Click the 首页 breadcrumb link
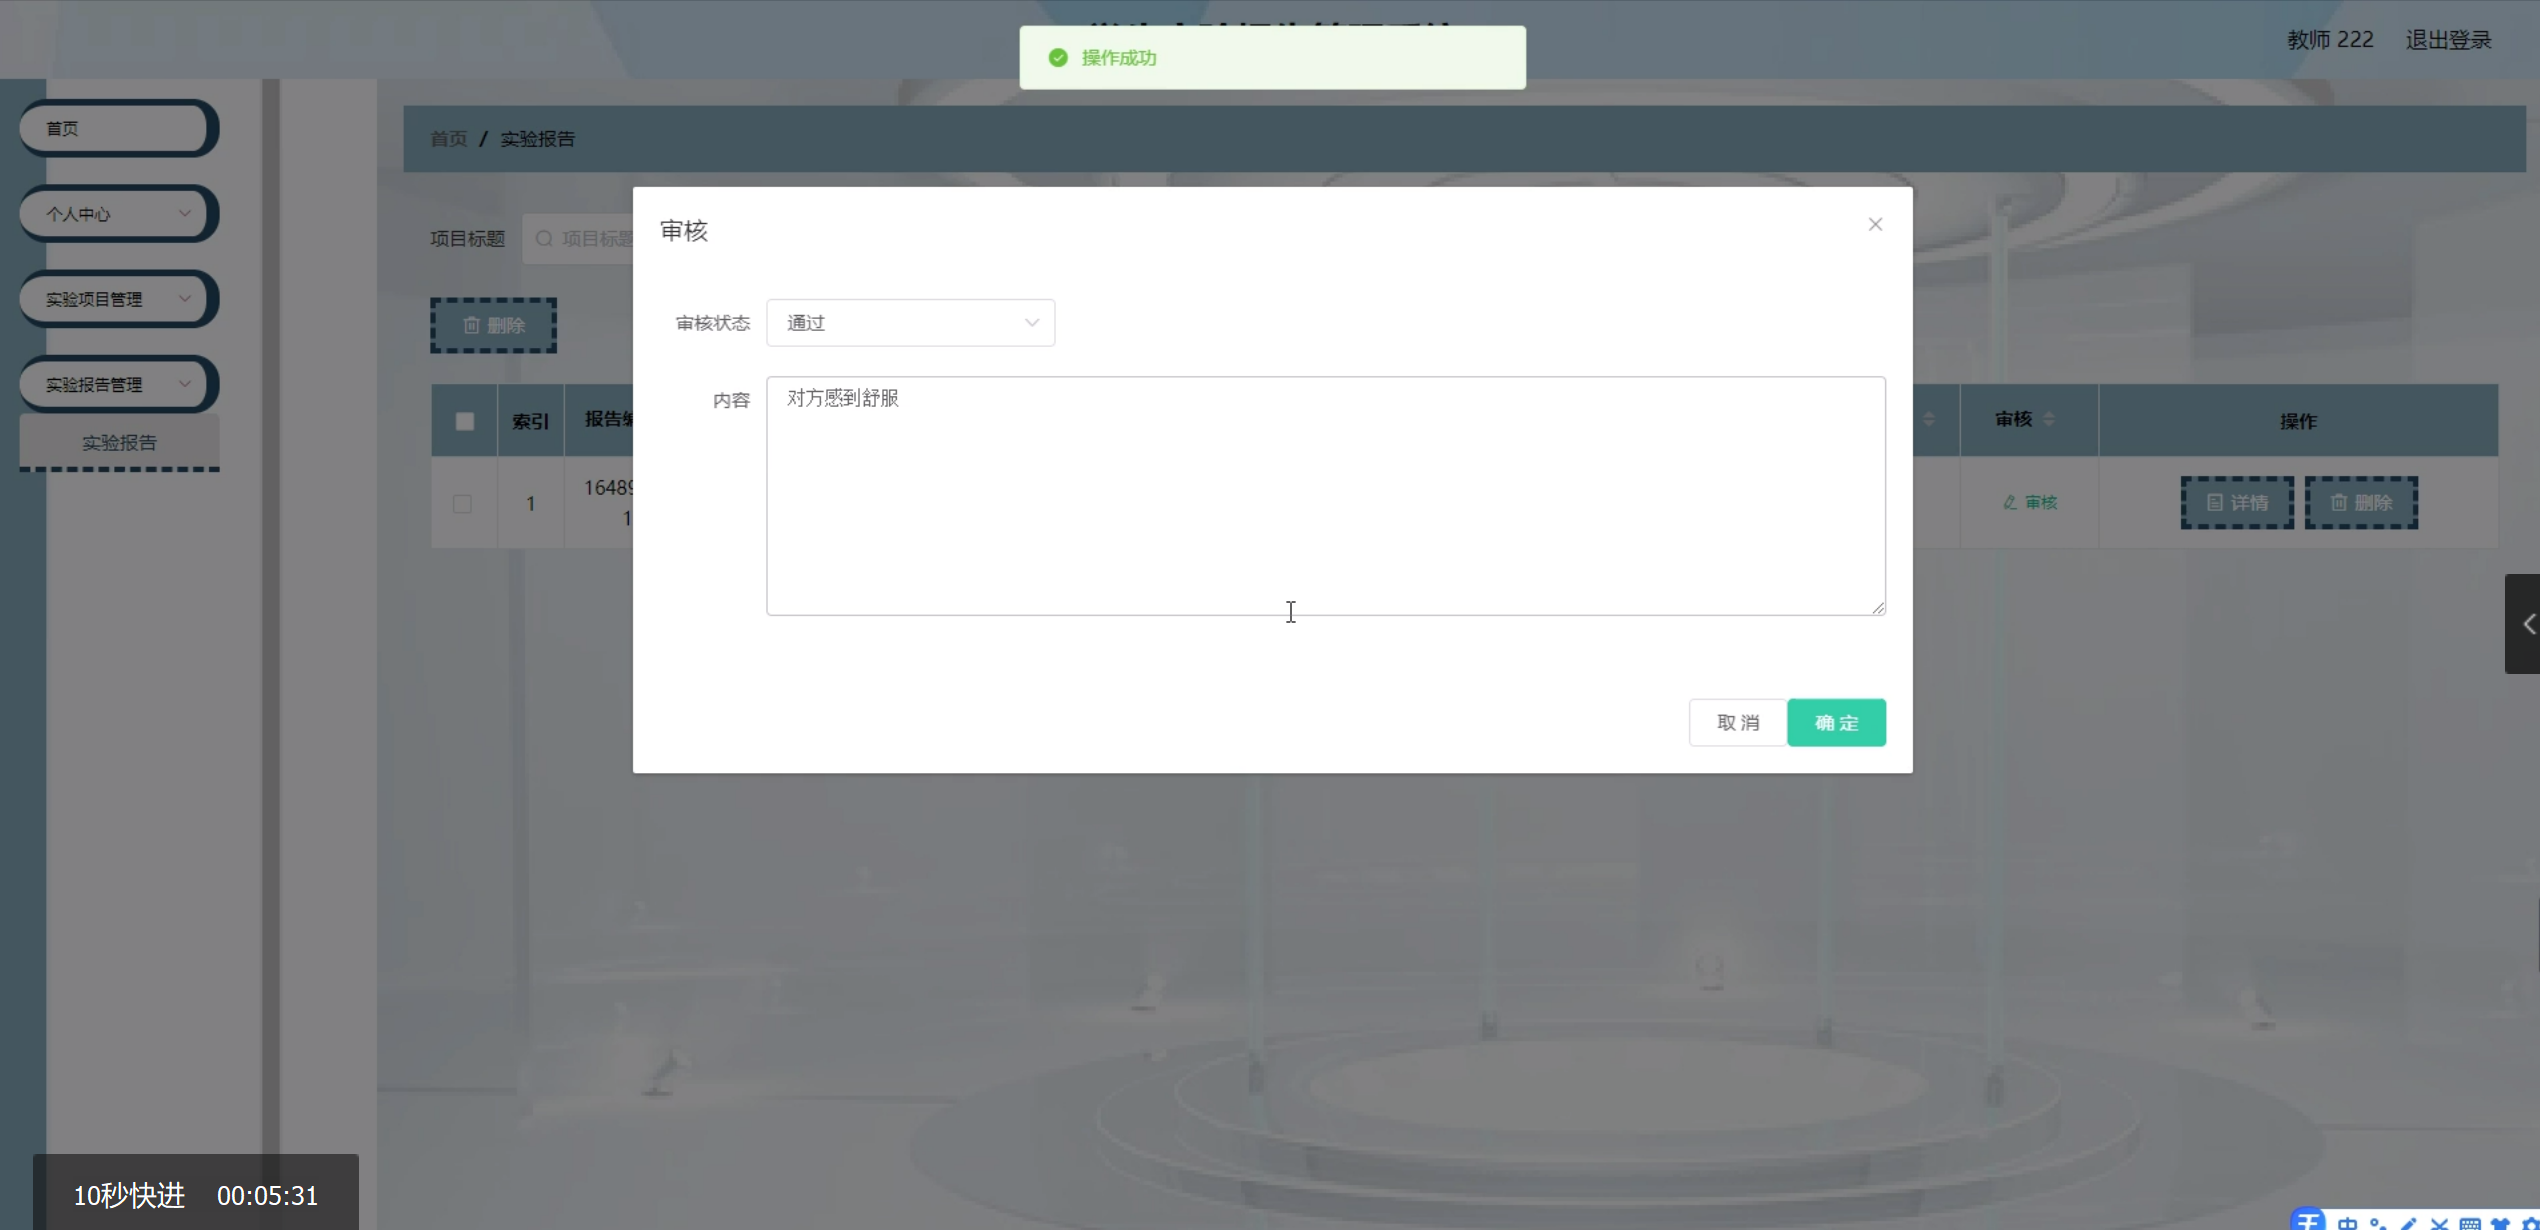 click(x=447, y=138)
